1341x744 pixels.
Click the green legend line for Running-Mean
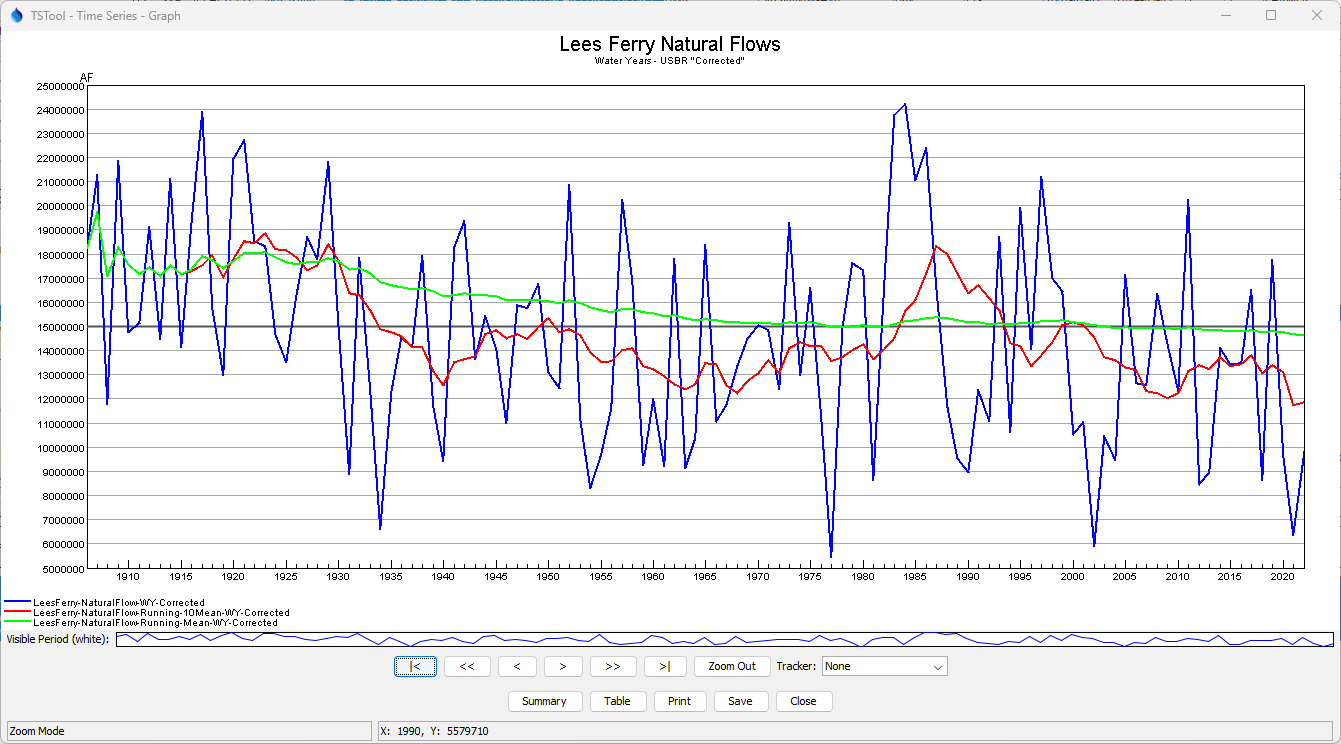[x=18, y=623]
